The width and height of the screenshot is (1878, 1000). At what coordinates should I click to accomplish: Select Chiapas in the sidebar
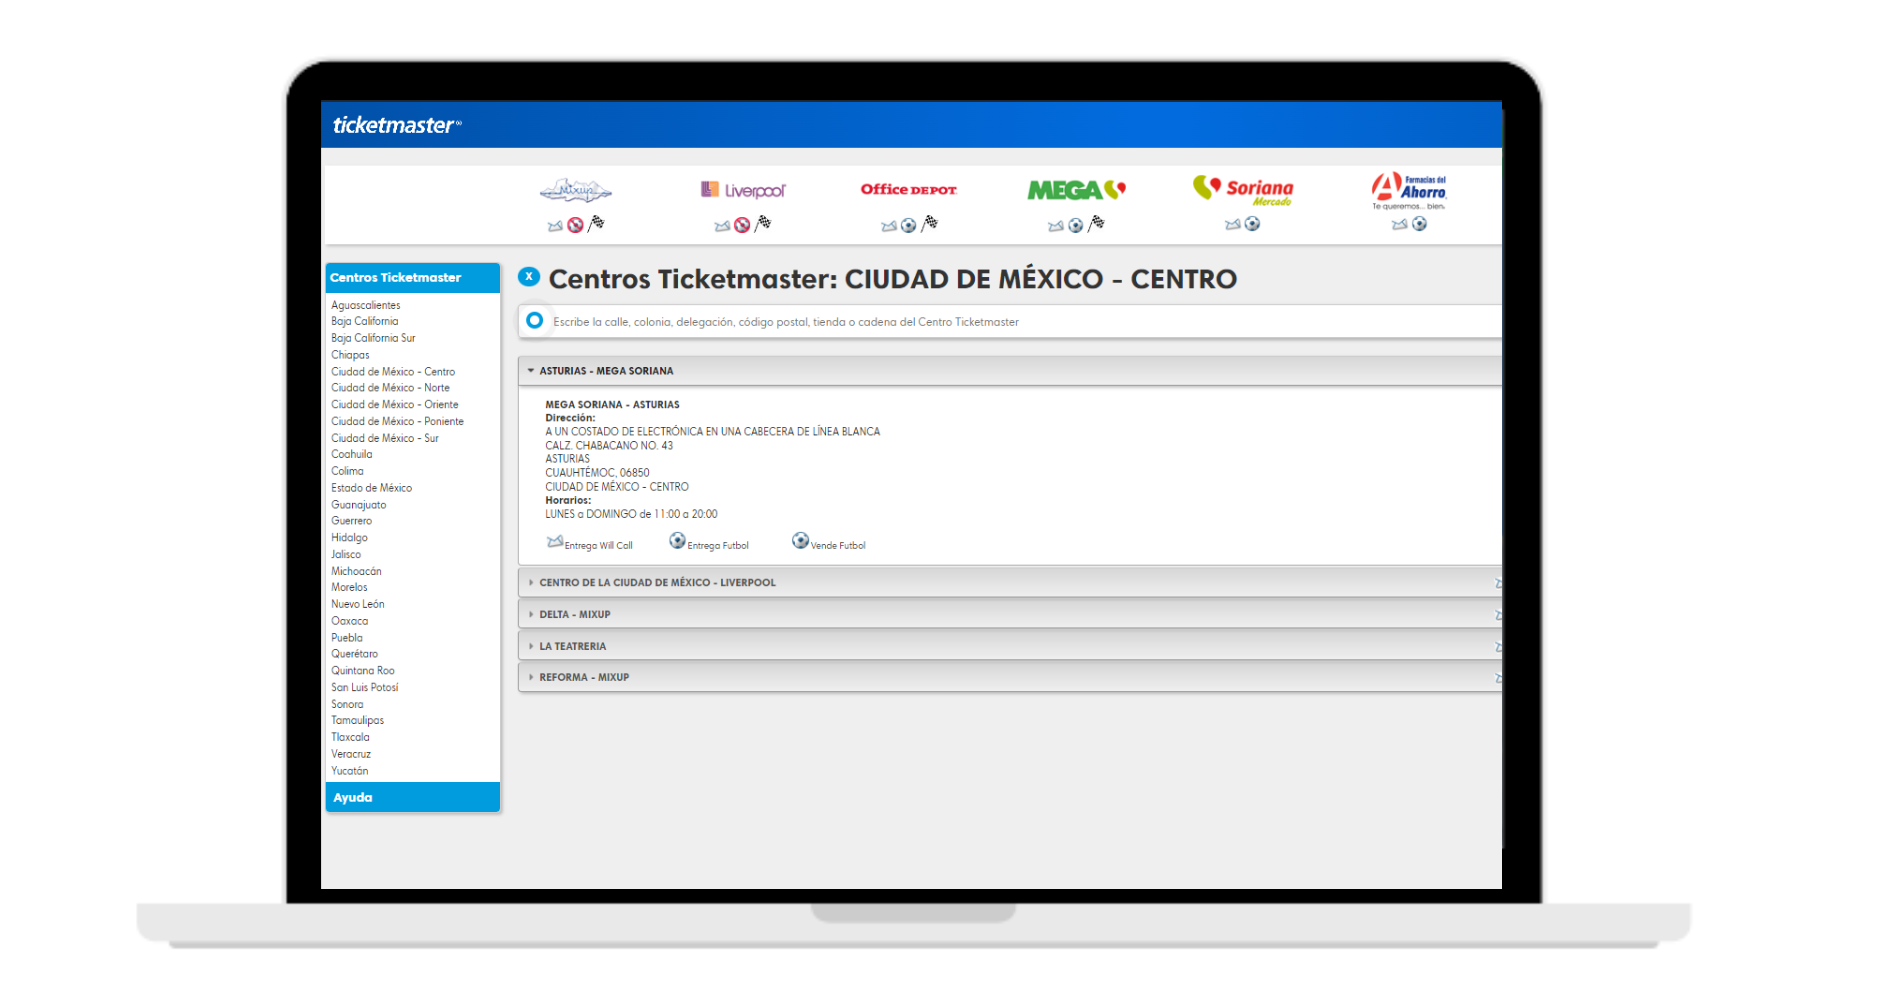[350, 355]
